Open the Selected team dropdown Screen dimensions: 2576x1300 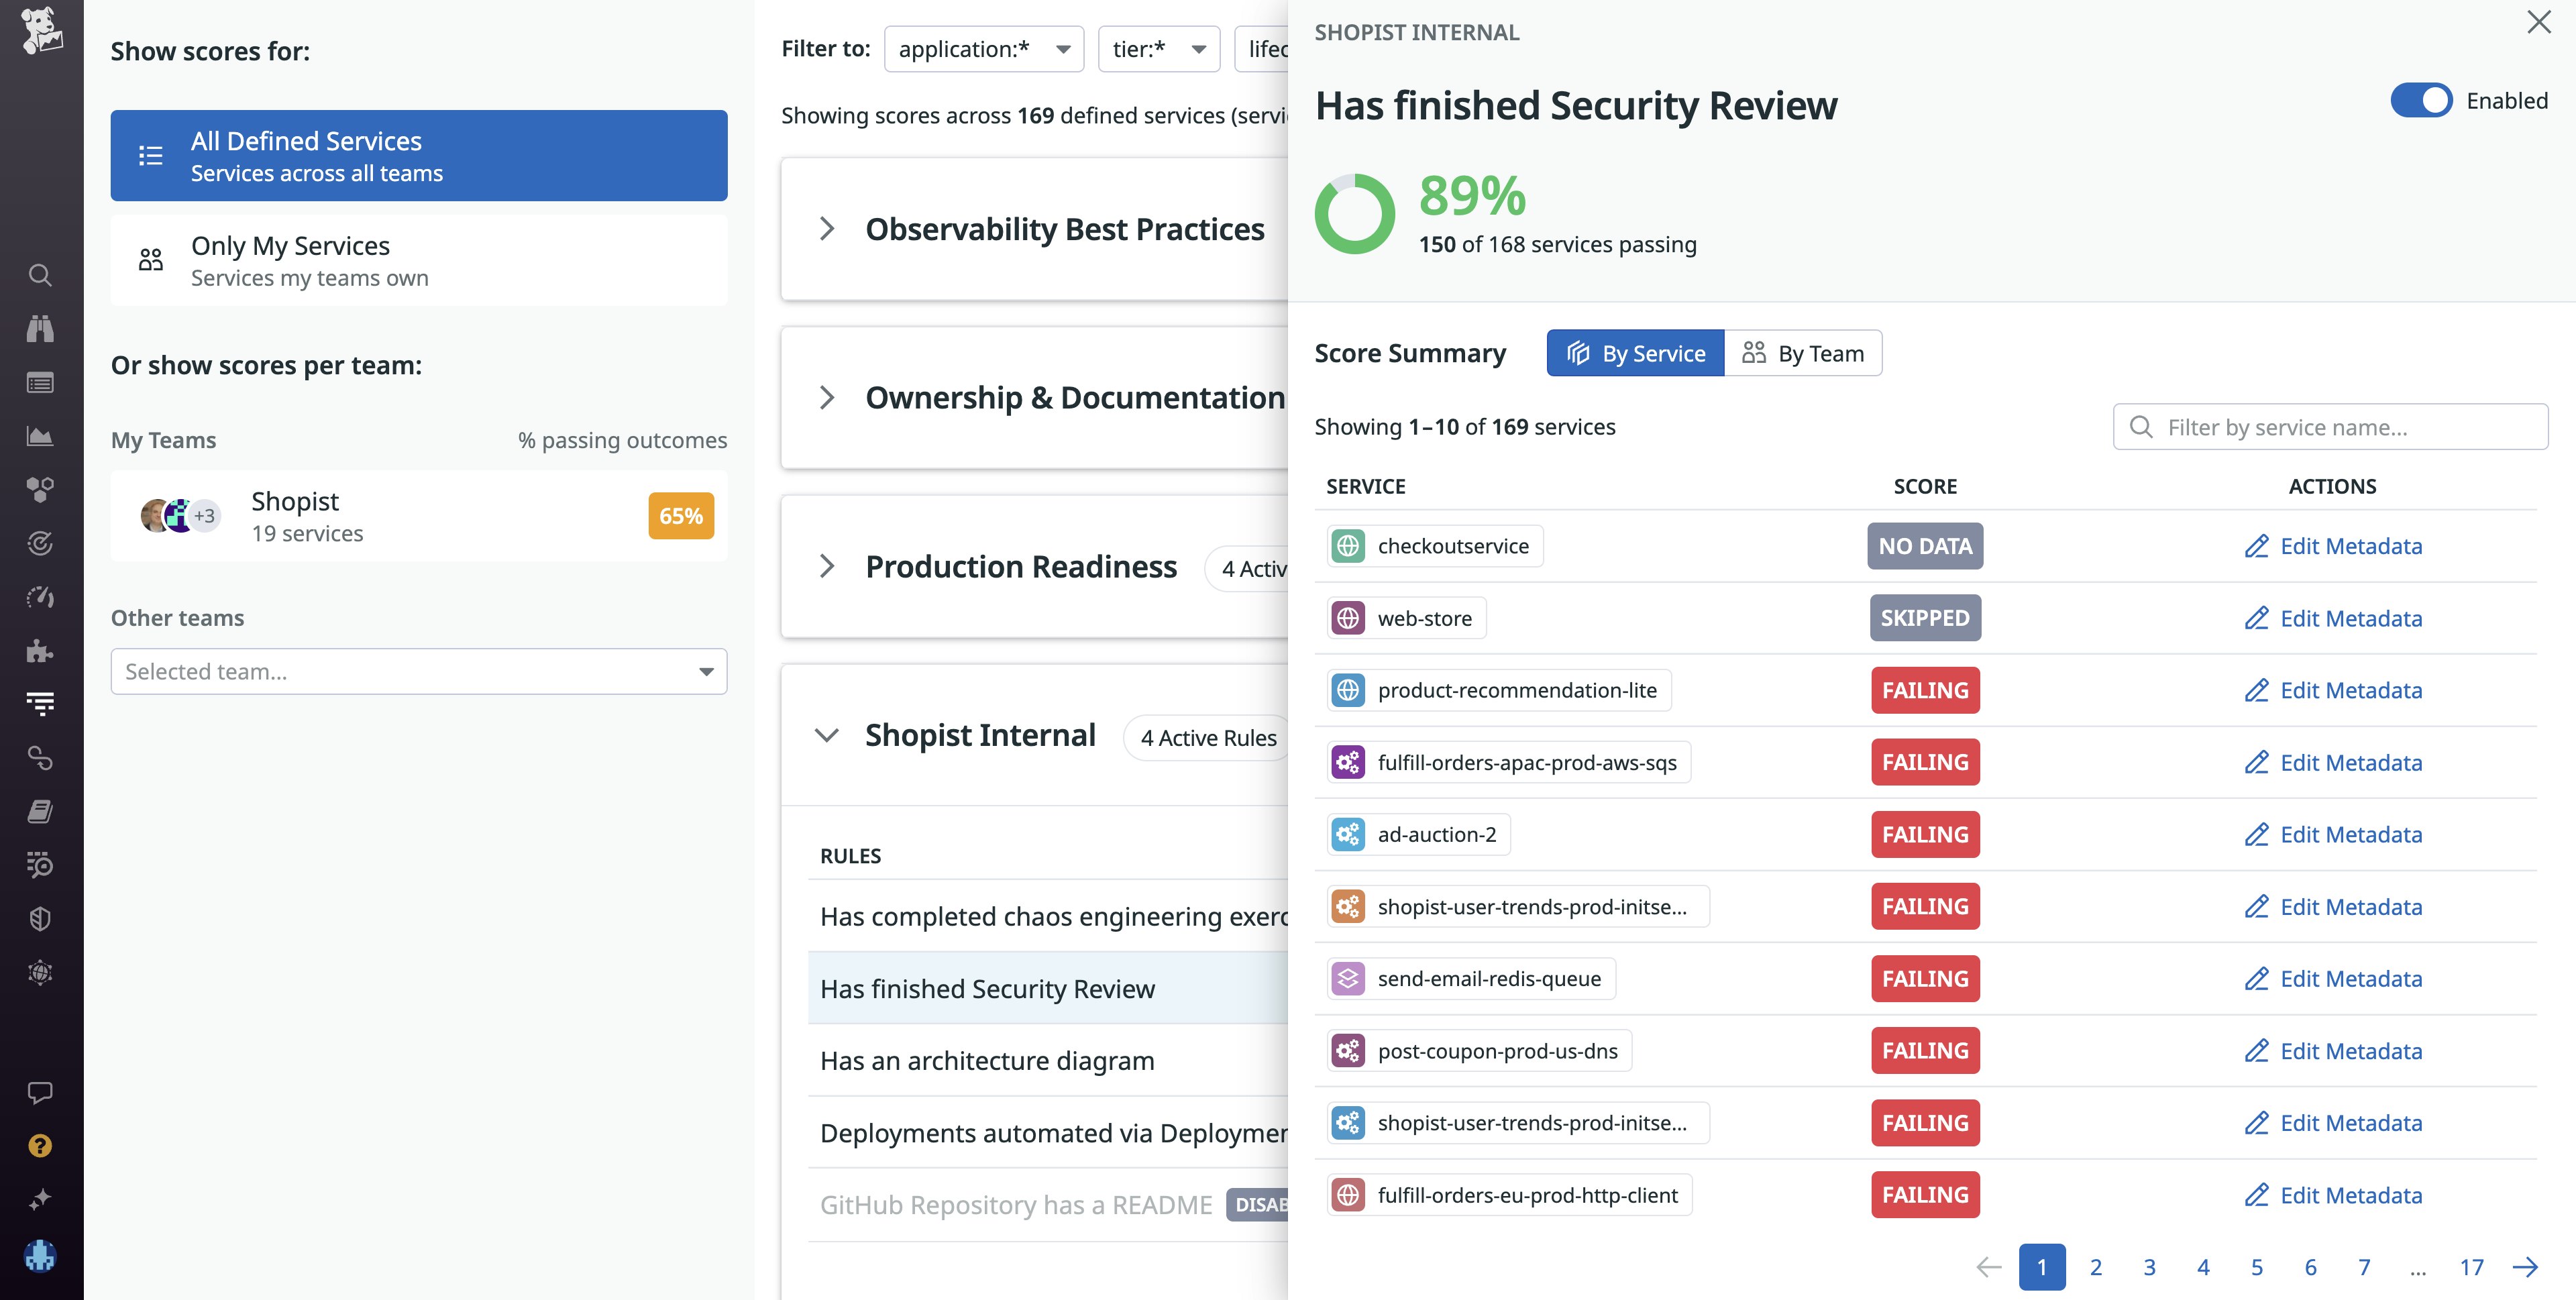pos(419,672)
